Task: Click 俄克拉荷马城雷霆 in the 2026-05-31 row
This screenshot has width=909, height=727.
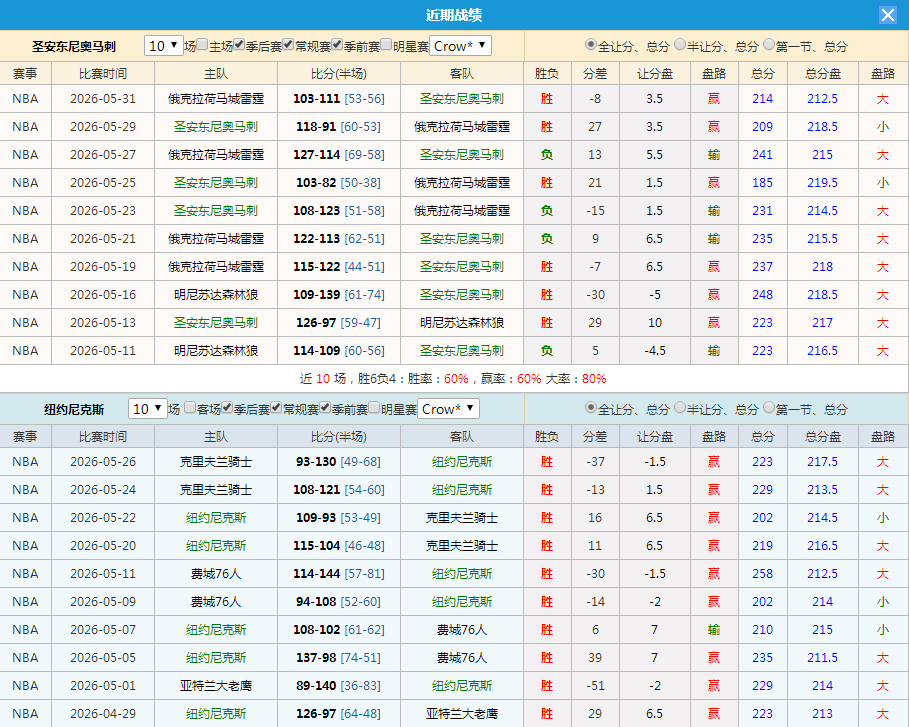Action: click(216, 99)
